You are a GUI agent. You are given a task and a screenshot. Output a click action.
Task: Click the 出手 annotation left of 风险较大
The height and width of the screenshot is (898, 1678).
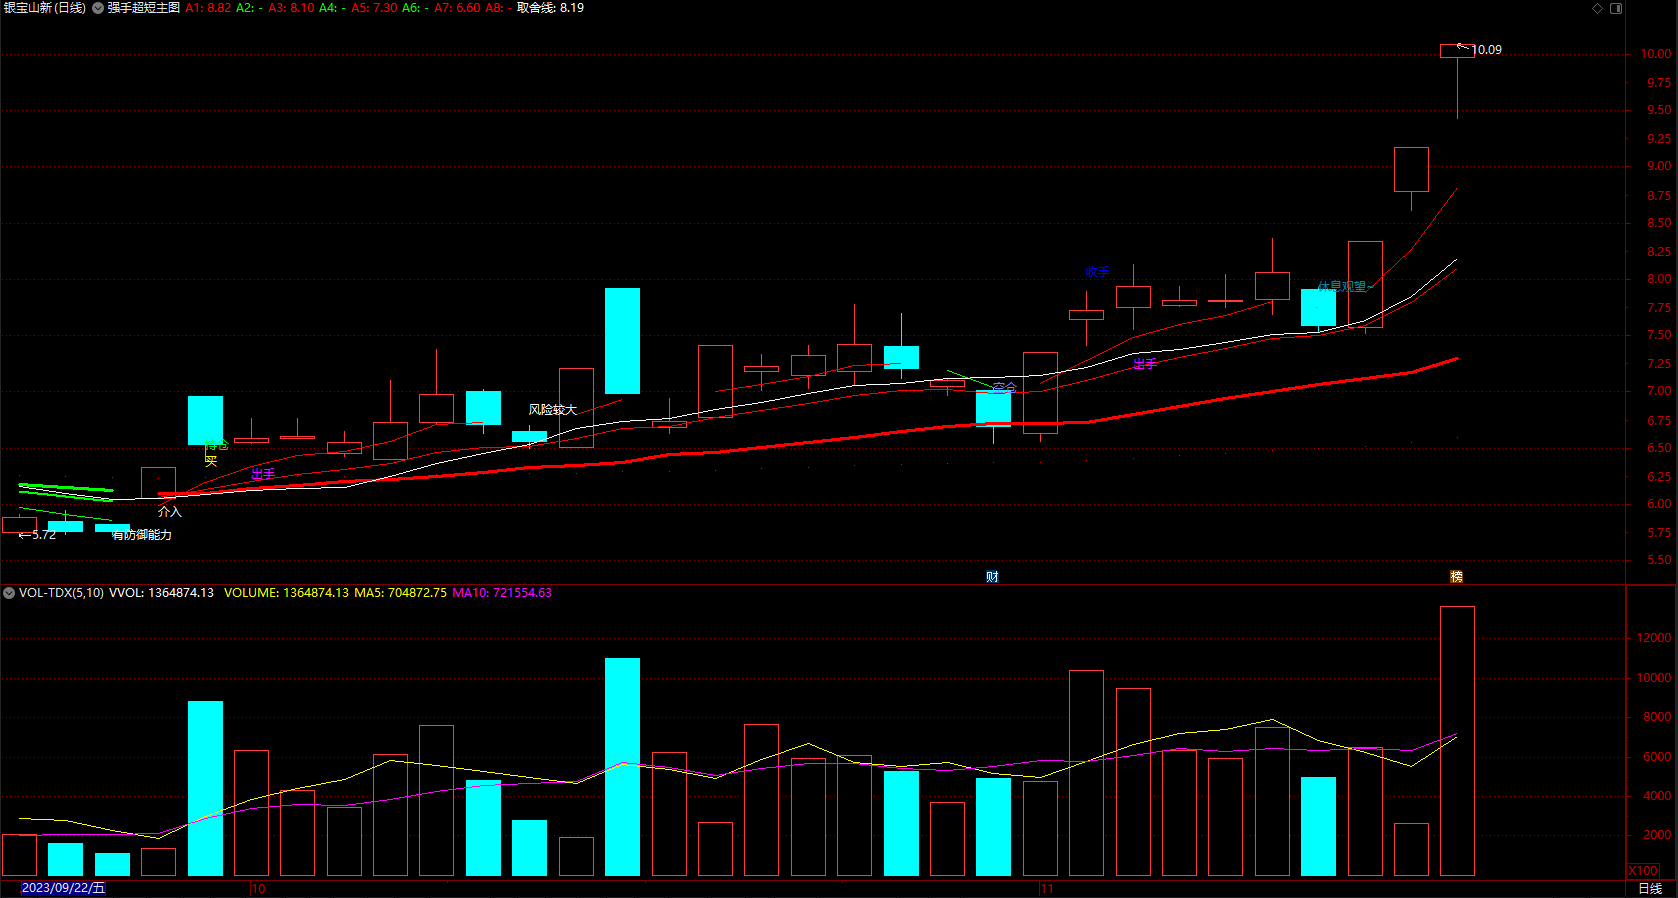click(x=263, y=474)
